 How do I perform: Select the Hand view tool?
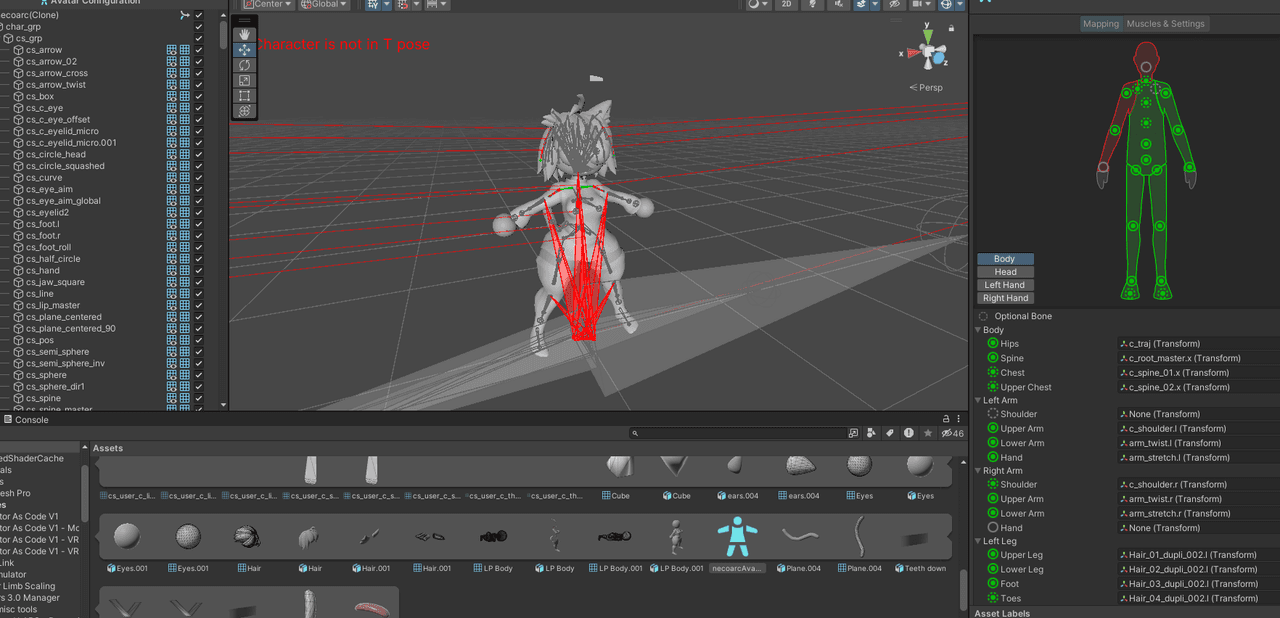pyautogui.click(x=245, y=34)
